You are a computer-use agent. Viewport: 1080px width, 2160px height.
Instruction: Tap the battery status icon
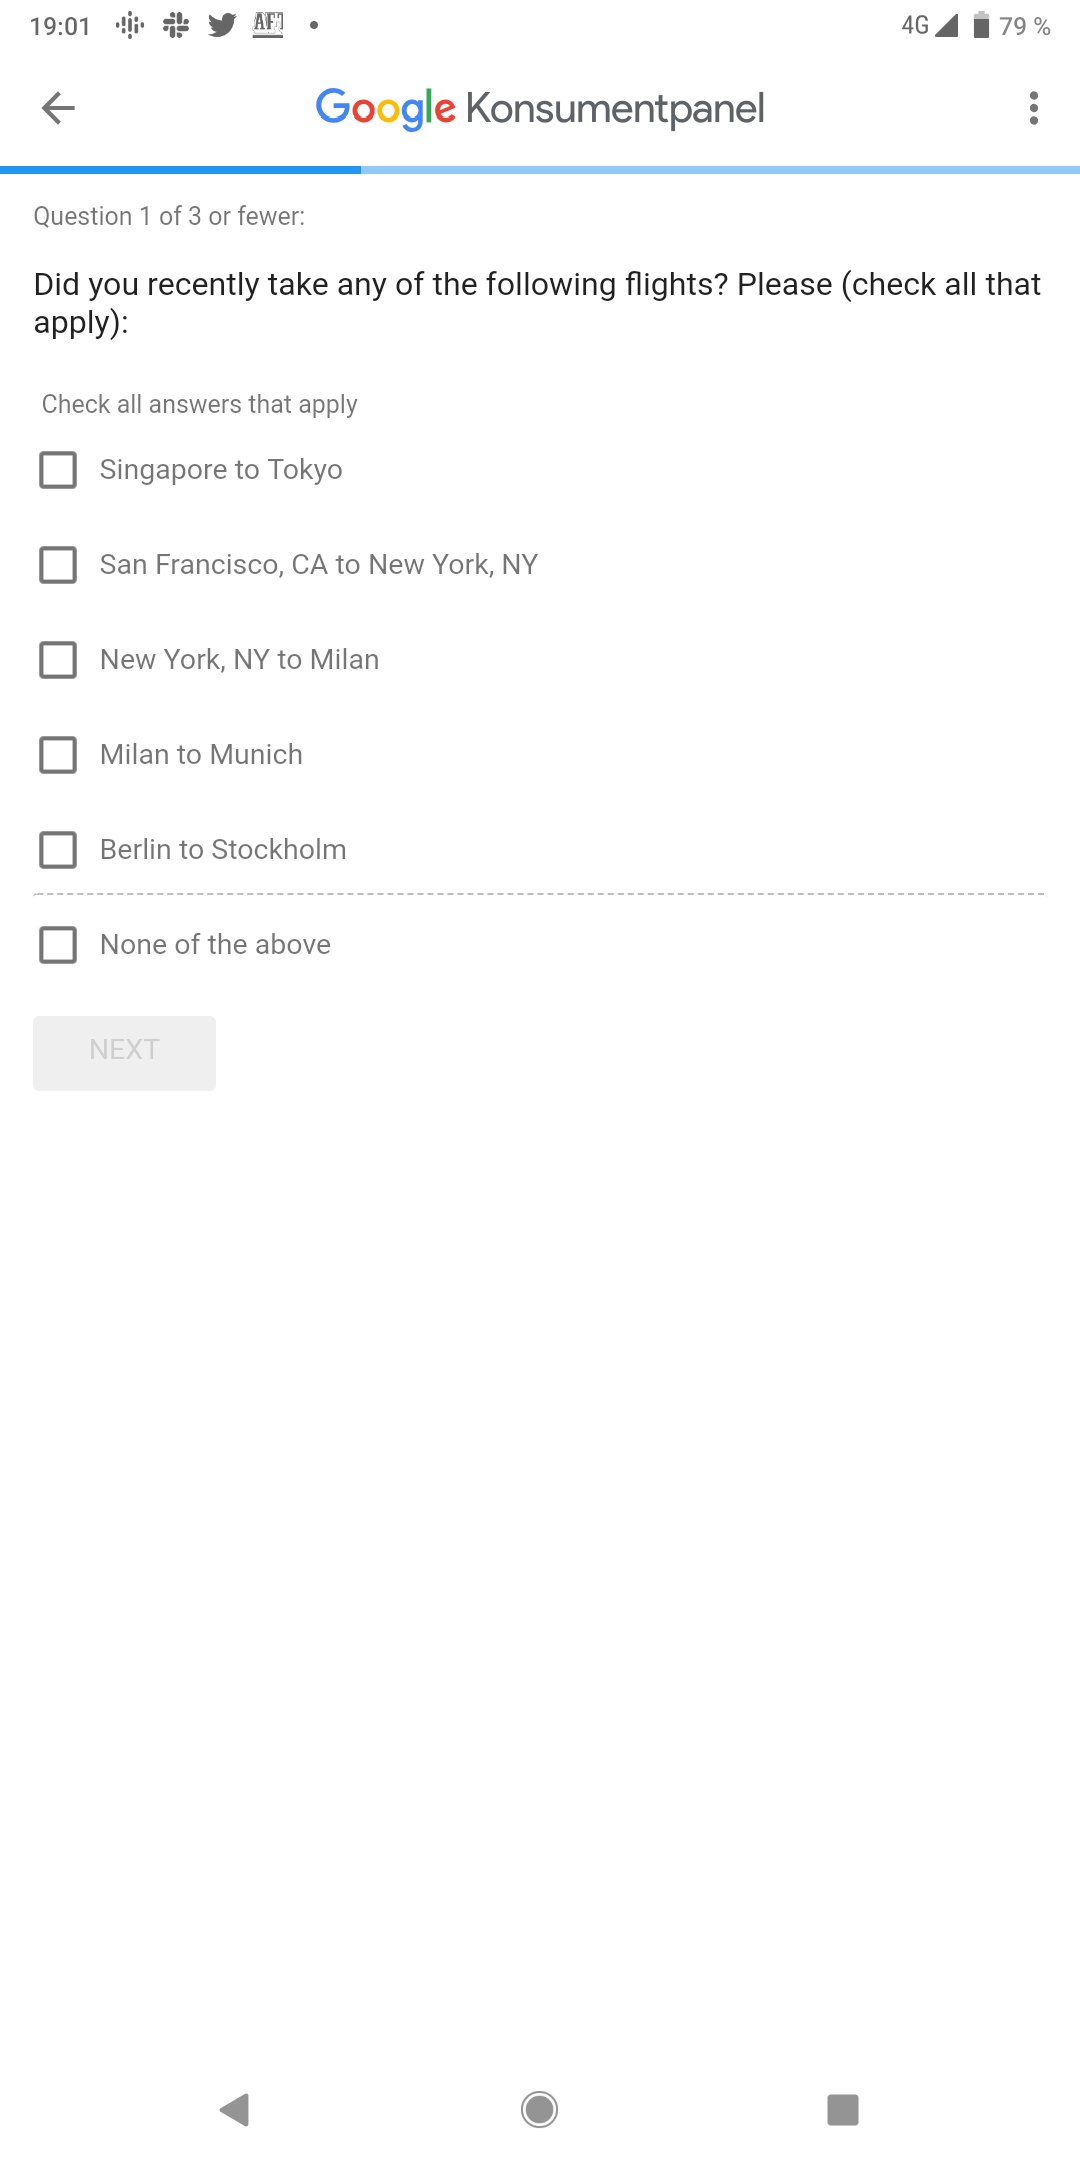[x=981, y=25]
